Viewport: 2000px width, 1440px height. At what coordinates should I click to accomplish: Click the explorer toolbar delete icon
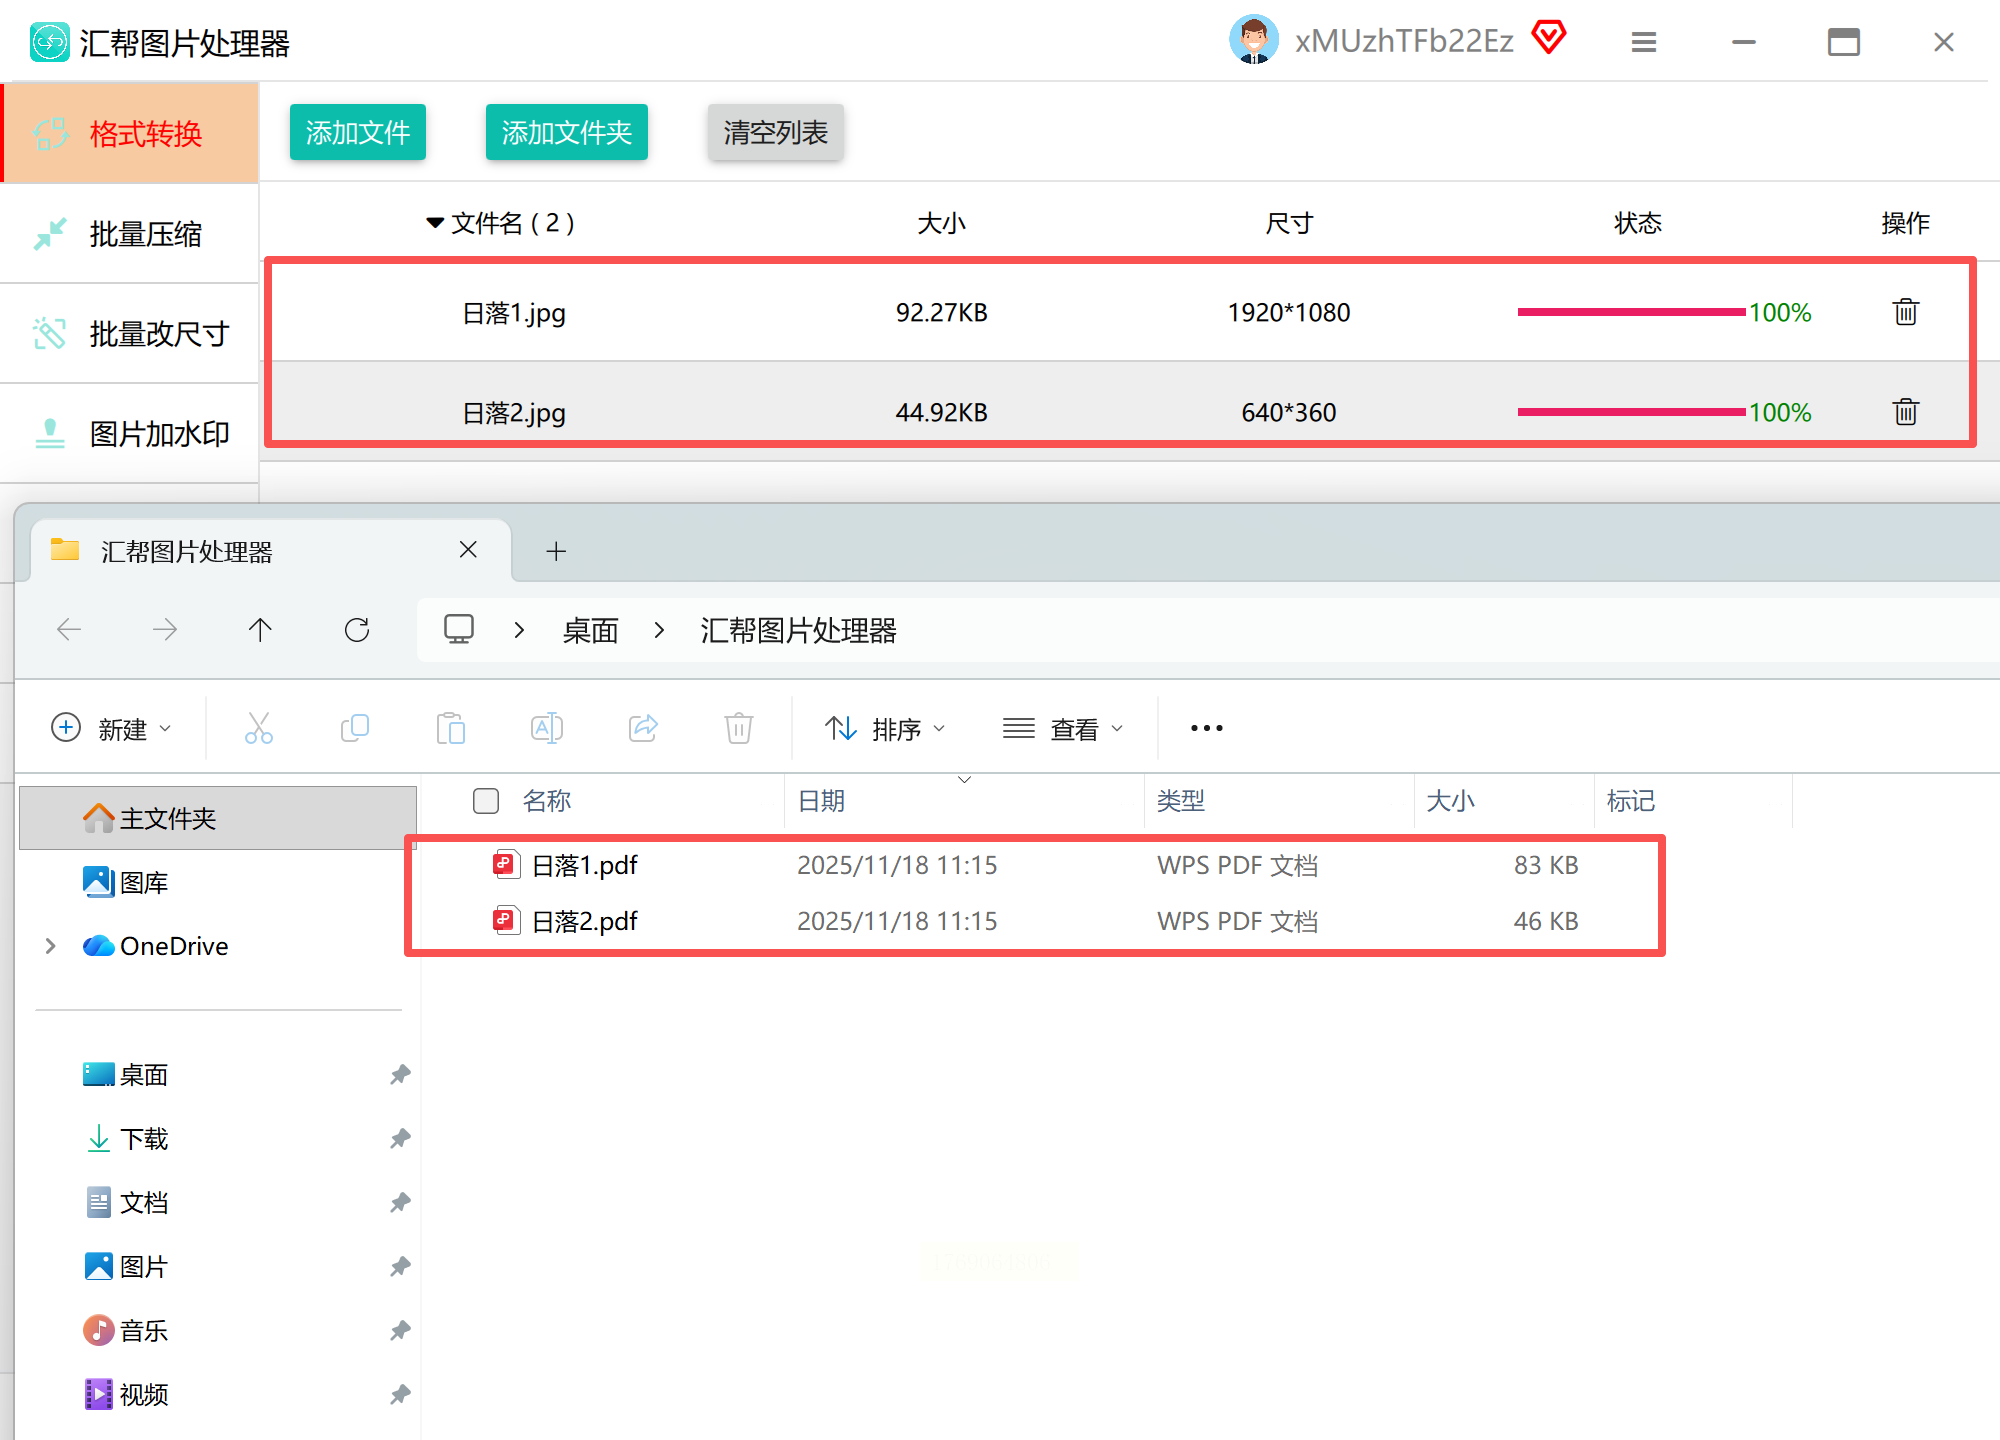click(738, 728)
